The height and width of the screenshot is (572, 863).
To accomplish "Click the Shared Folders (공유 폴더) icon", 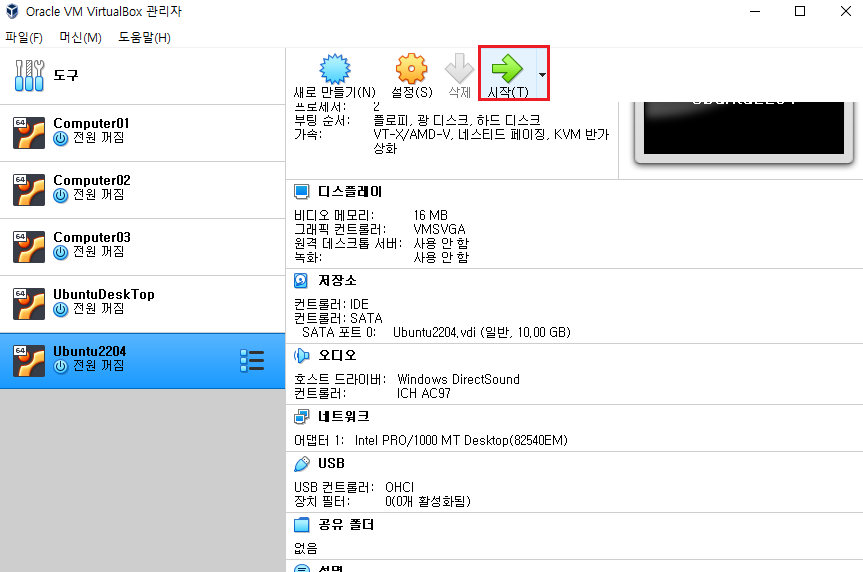I will click(301, 525).
